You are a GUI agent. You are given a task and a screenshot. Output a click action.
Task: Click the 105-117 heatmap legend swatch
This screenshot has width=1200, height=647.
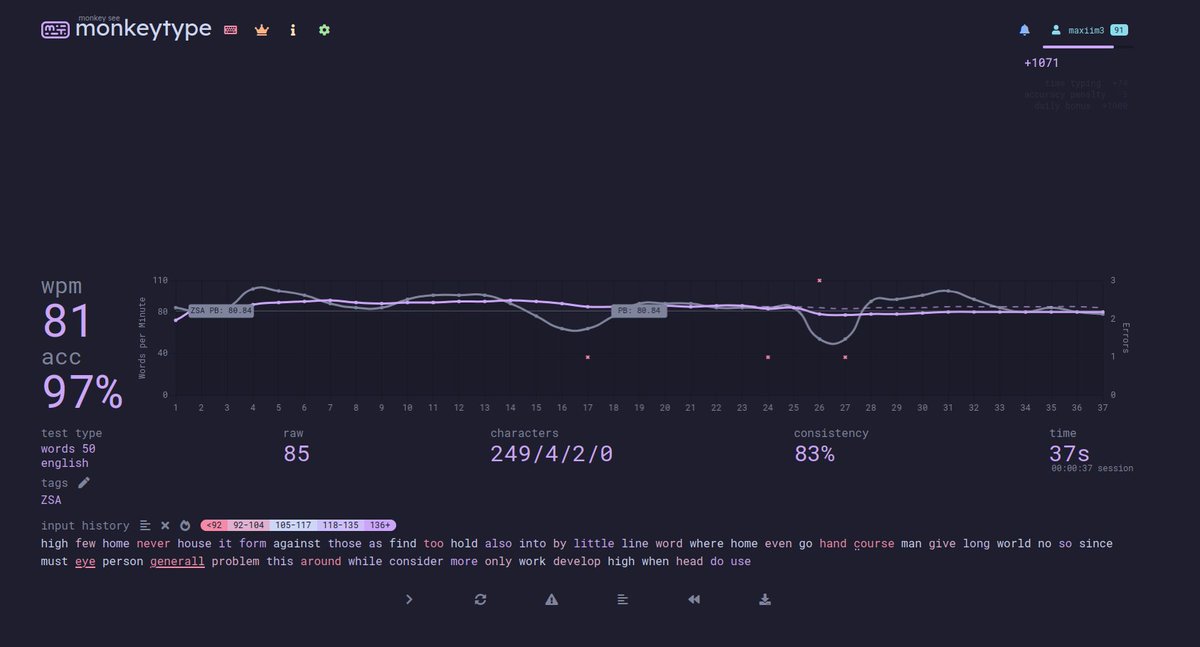point(294,525)
